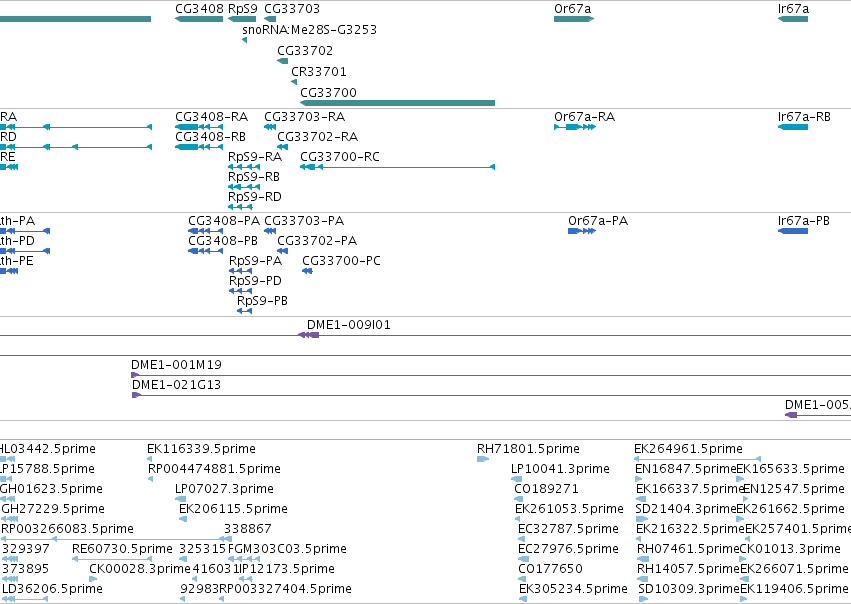851x604 pixels.
Task: Select the RH71801.5prime arrow glyph
Action: (483, 459)
